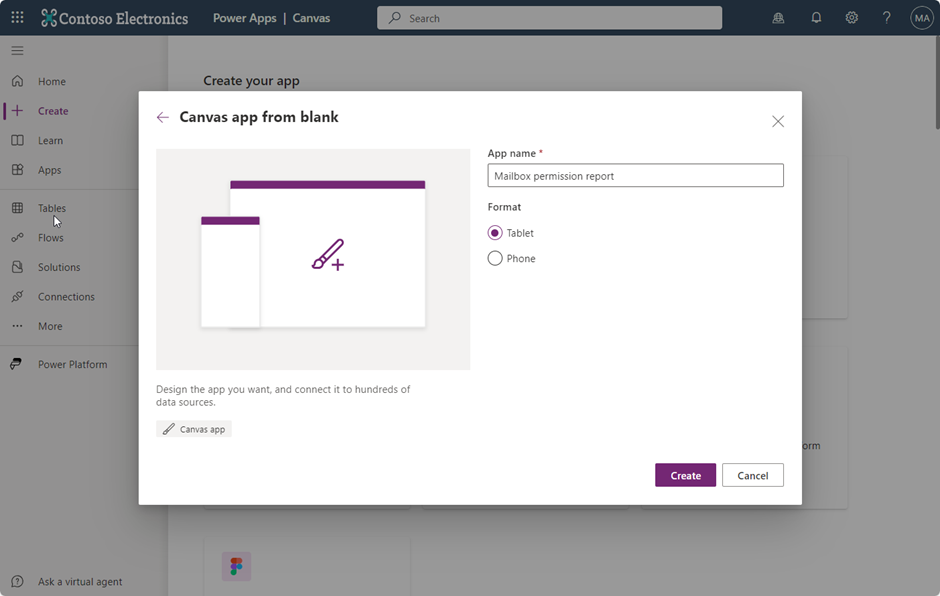Open Solutions in the navigation

pyautogui.click(x=59, y=267)
